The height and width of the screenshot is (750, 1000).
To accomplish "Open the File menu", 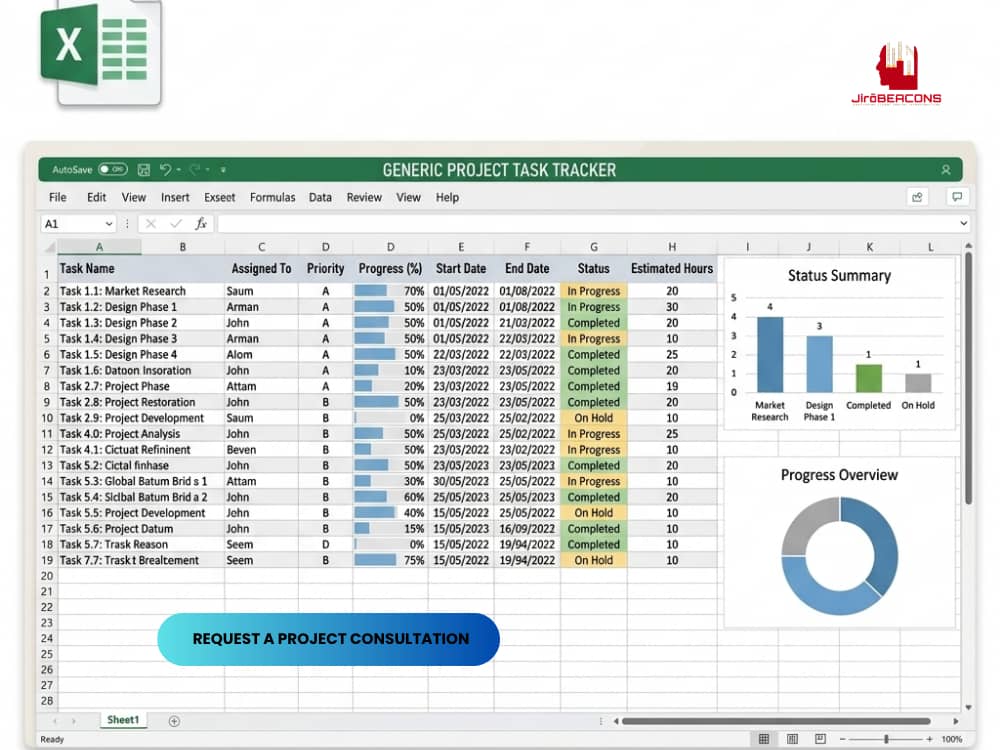I will click(57, 198).
